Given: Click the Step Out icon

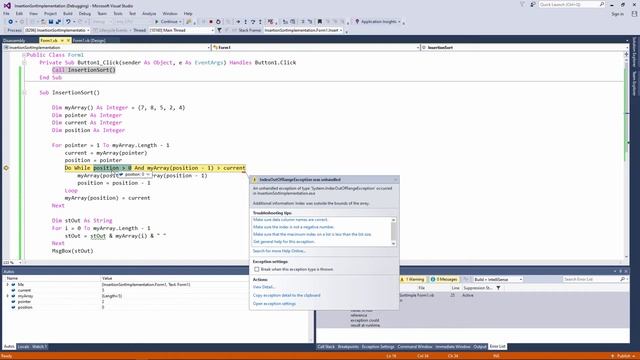Looking at the screenshot, I should pos(260,22).
